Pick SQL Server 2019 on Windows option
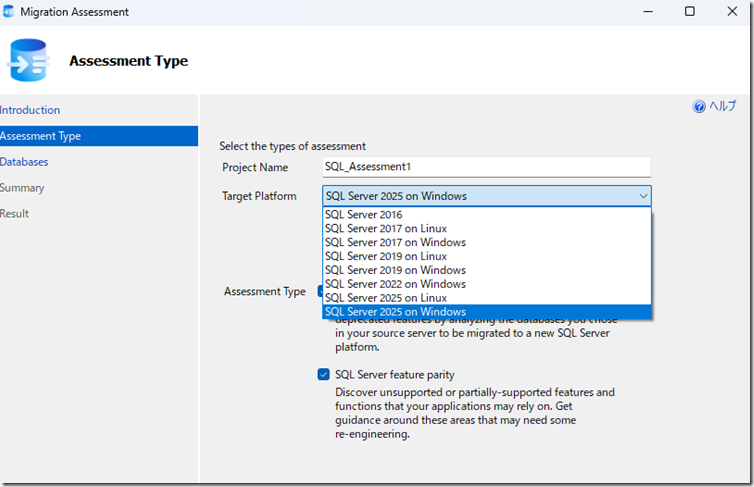Image resolution: width=754 pixels, height=487 pixels. (395, 270)
